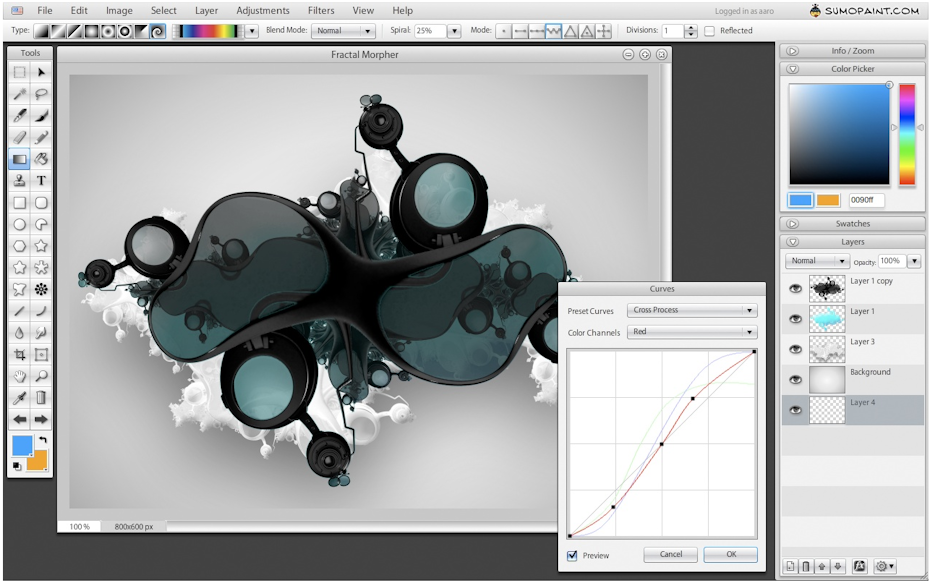Image resolution: width=930 pixels, height=583 pixels.
Task: Pick the Zigzag line mode in the options bar
Action: [x=552, y=30]
